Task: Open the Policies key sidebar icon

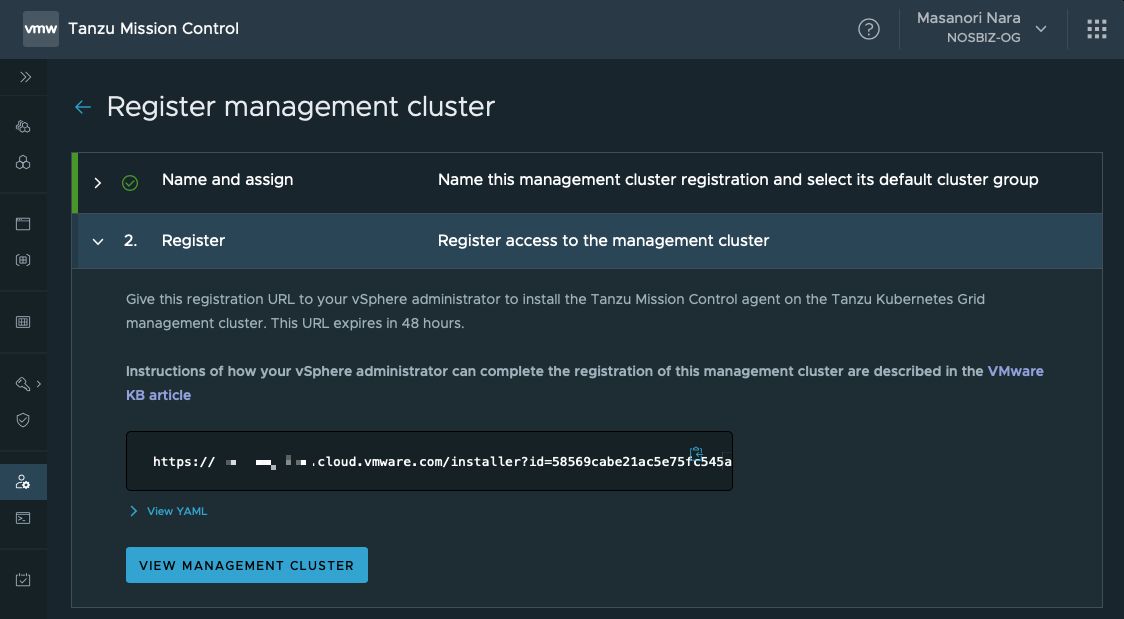Action: 22,384
